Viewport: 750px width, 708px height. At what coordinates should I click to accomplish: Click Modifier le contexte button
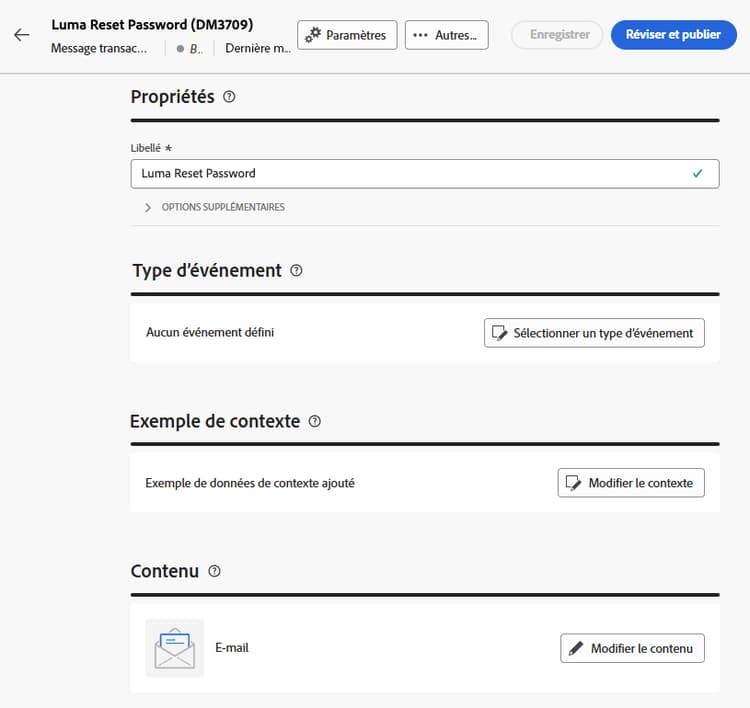(x=631, y=483)
